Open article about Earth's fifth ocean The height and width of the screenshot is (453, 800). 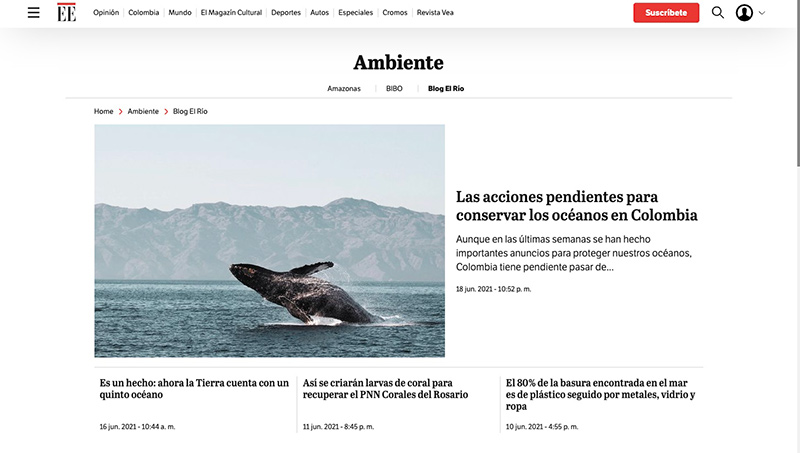click(194, 388)
